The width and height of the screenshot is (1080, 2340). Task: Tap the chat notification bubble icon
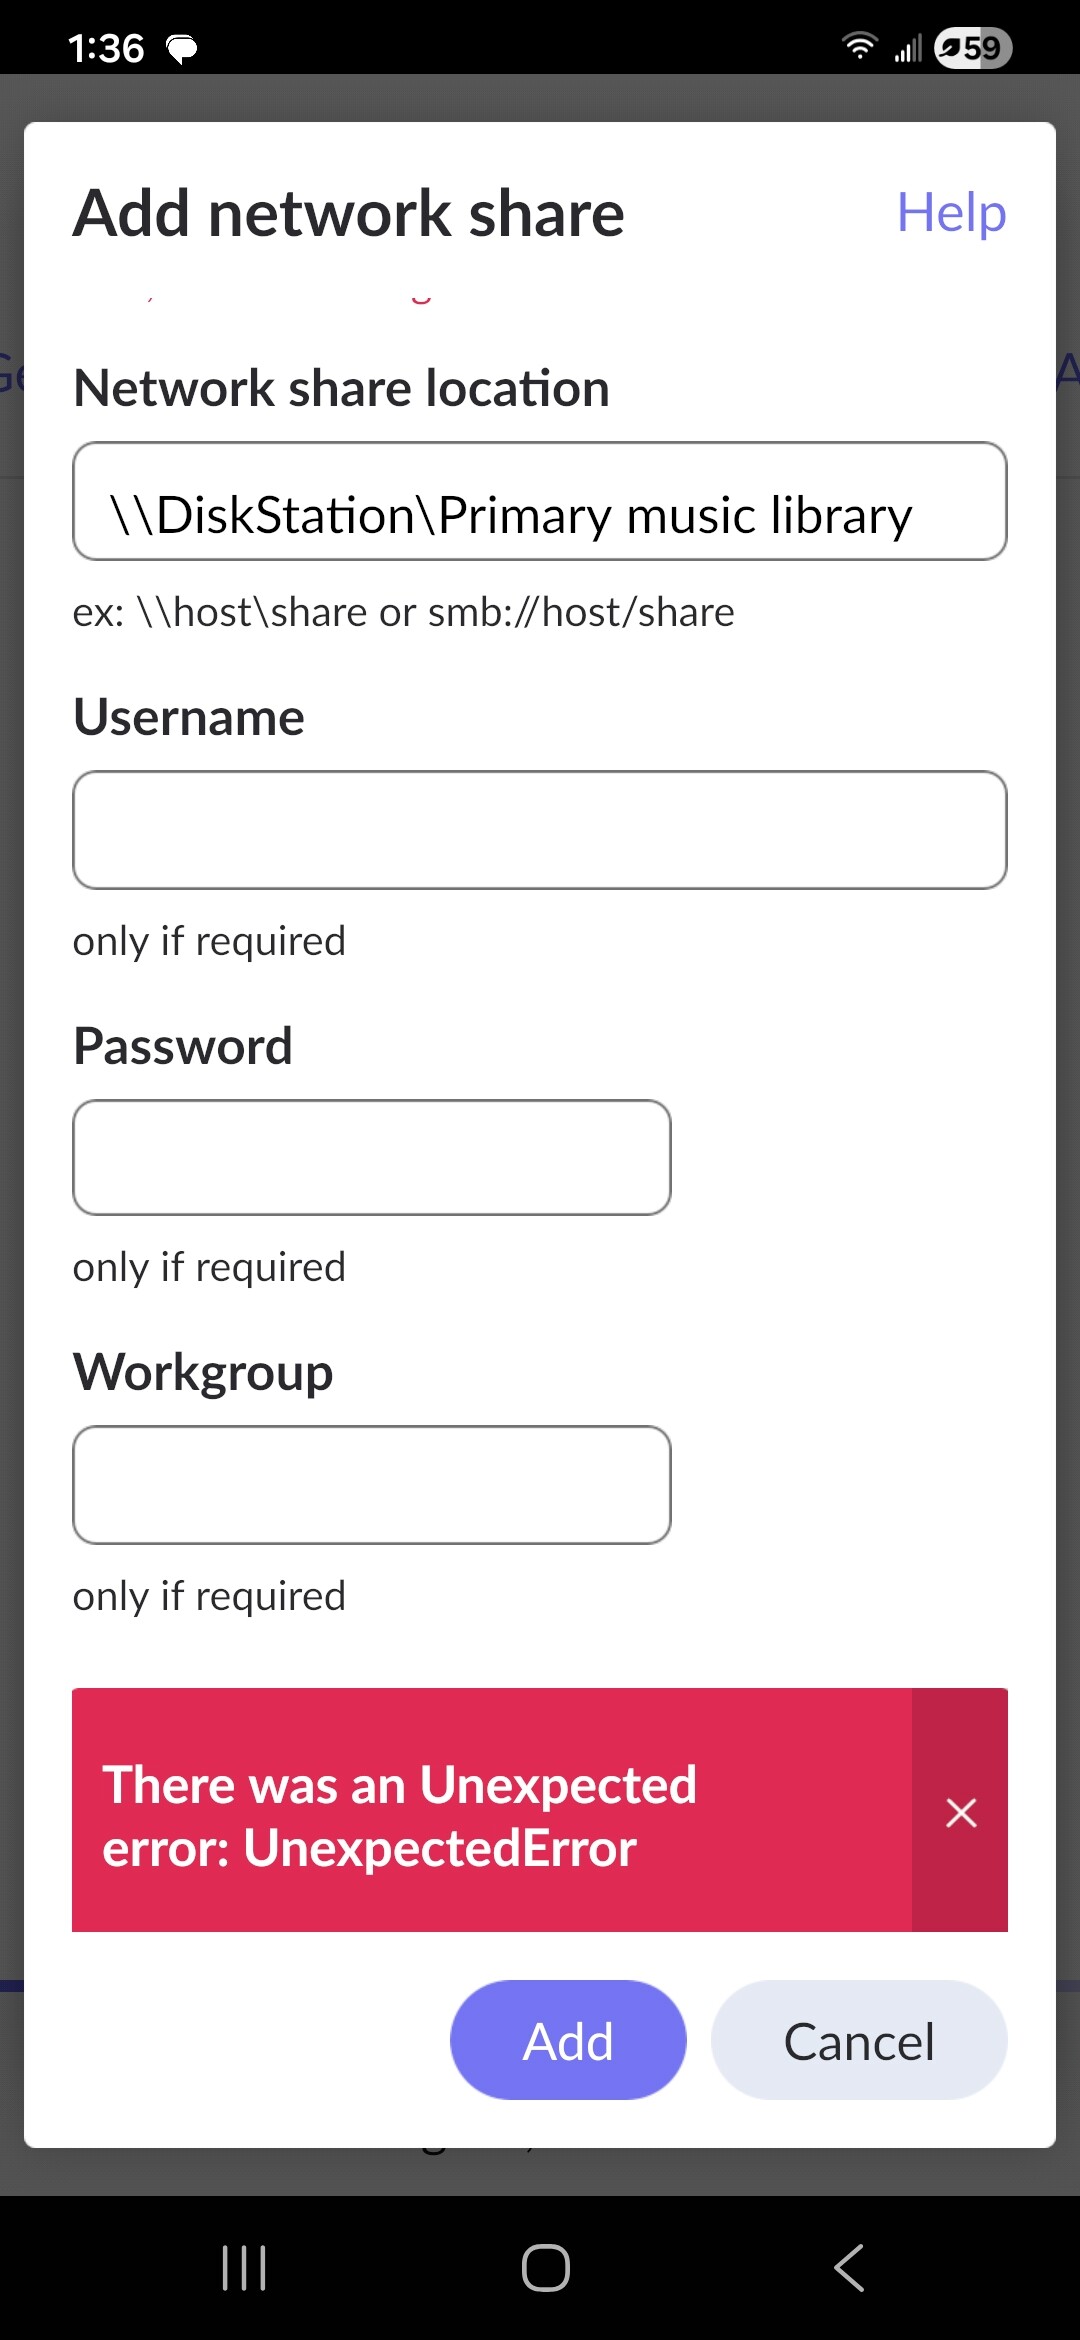point(181,48)
